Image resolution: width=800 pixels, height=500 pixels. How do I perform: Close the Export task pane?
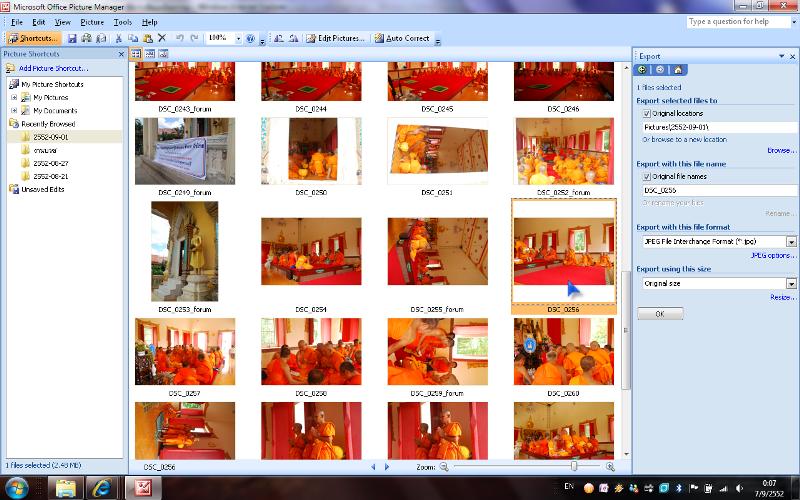pos(792,56)
